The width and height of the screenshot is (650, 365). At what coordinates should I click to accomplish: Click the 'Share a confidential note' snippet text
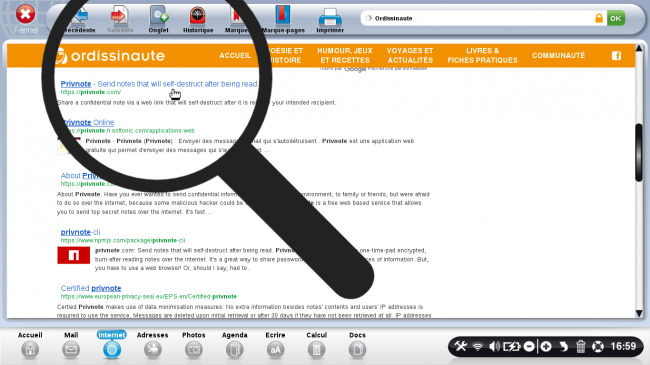[x=196, y=102]
